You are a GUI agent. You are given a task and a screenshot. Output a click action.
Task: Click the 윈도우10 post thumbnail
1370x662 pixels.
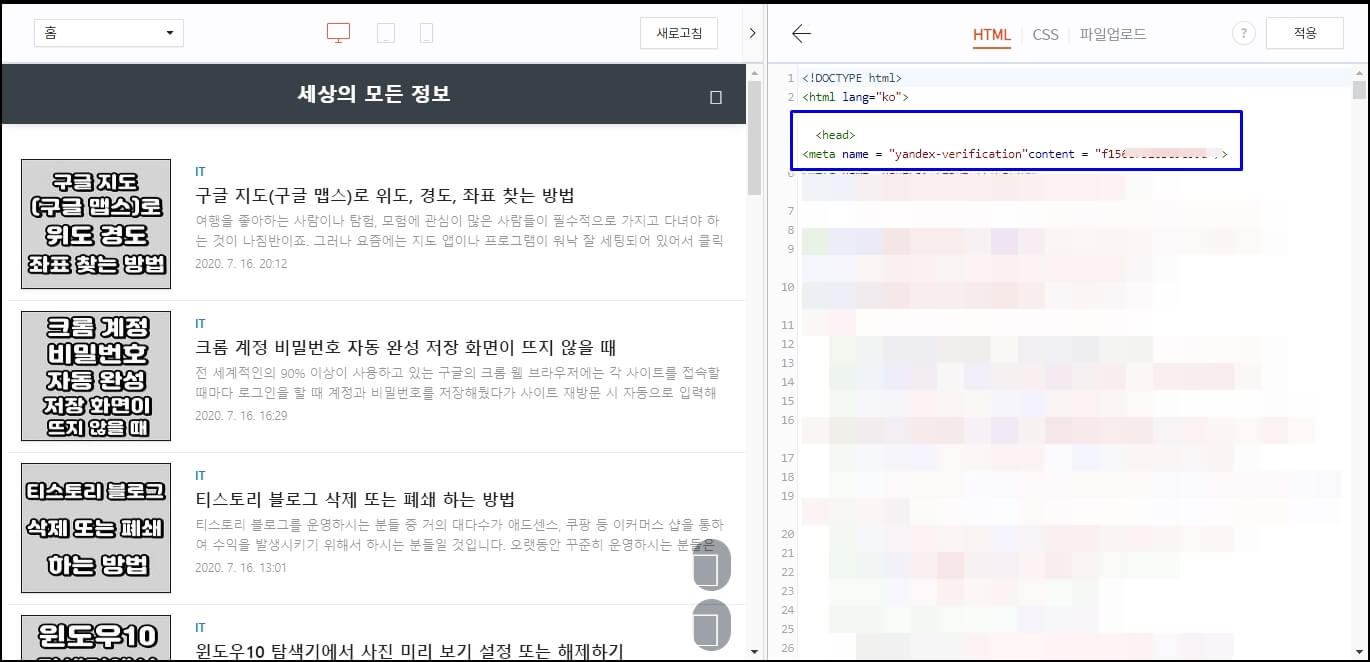coord(96,638)
